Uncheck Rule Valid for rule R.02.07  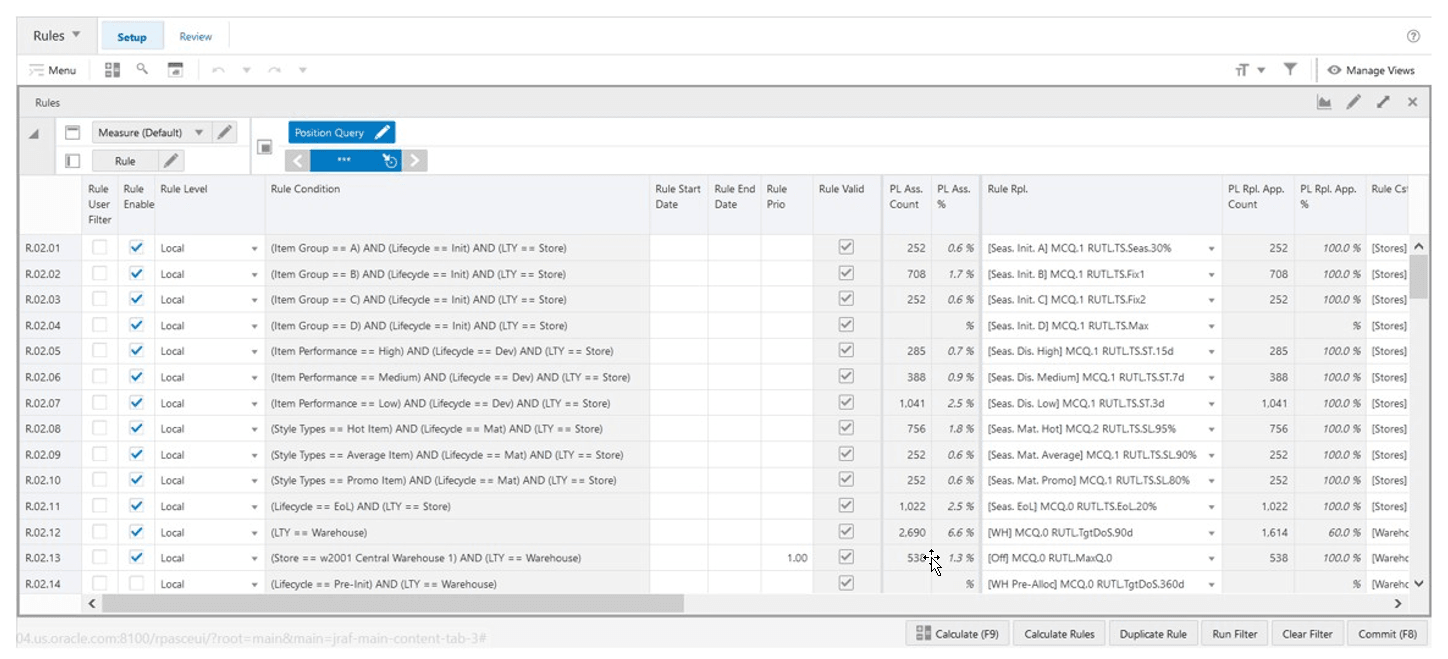point(845,403)
